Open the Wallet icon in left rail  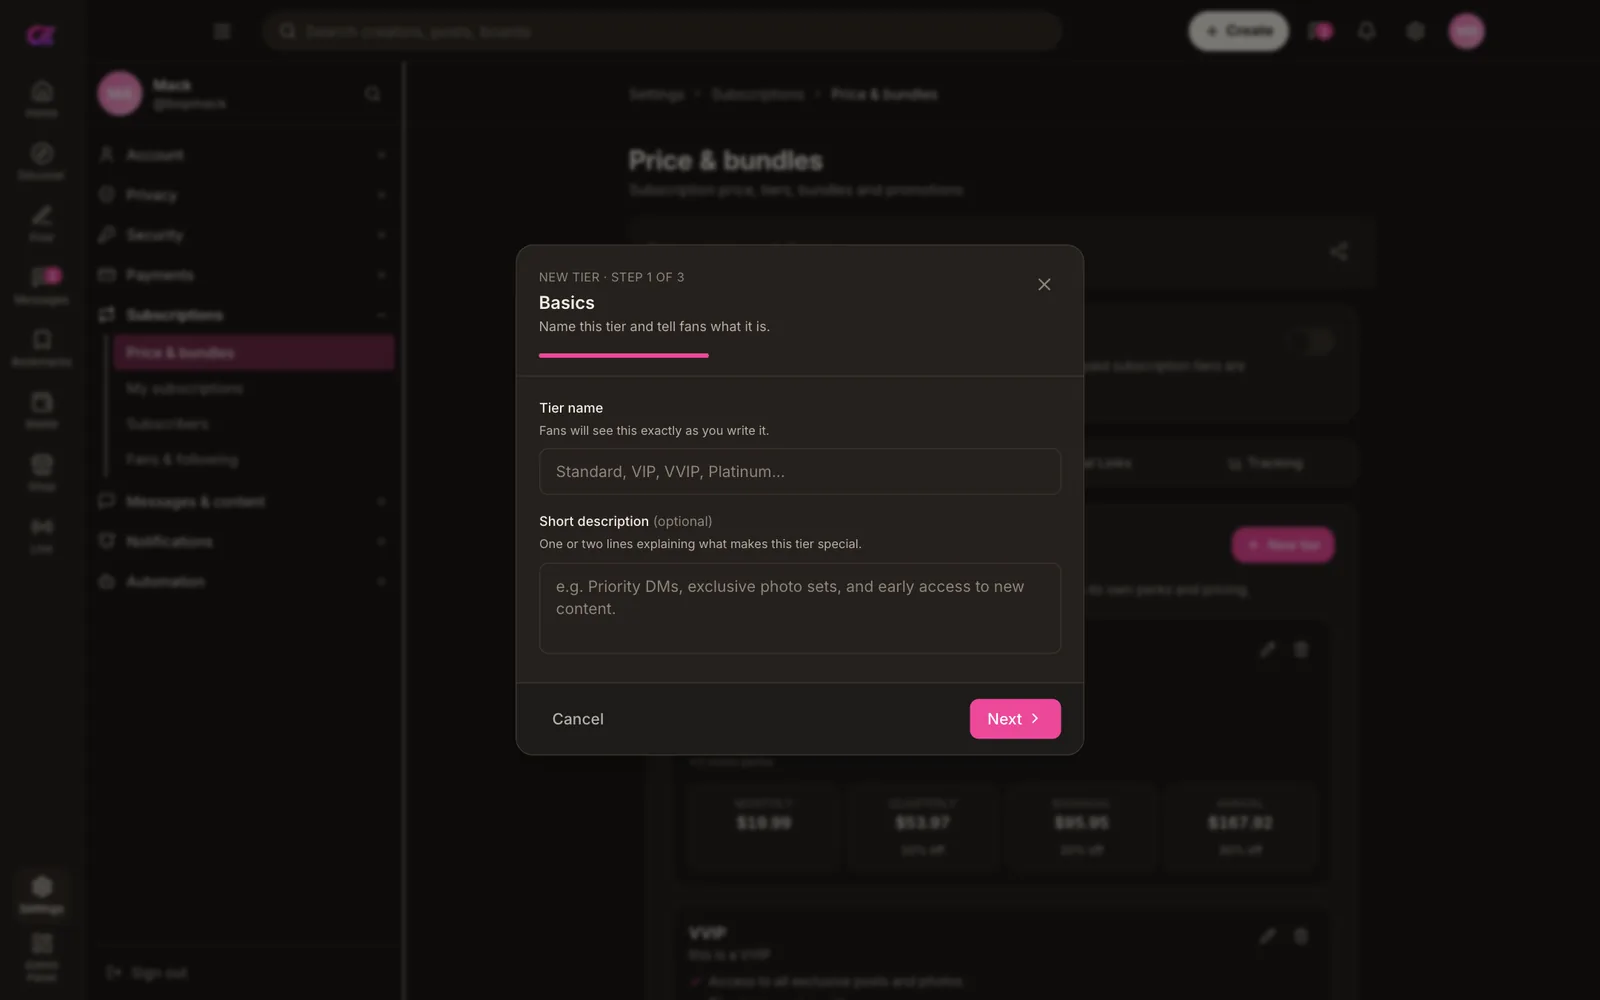tap(42, 409)
